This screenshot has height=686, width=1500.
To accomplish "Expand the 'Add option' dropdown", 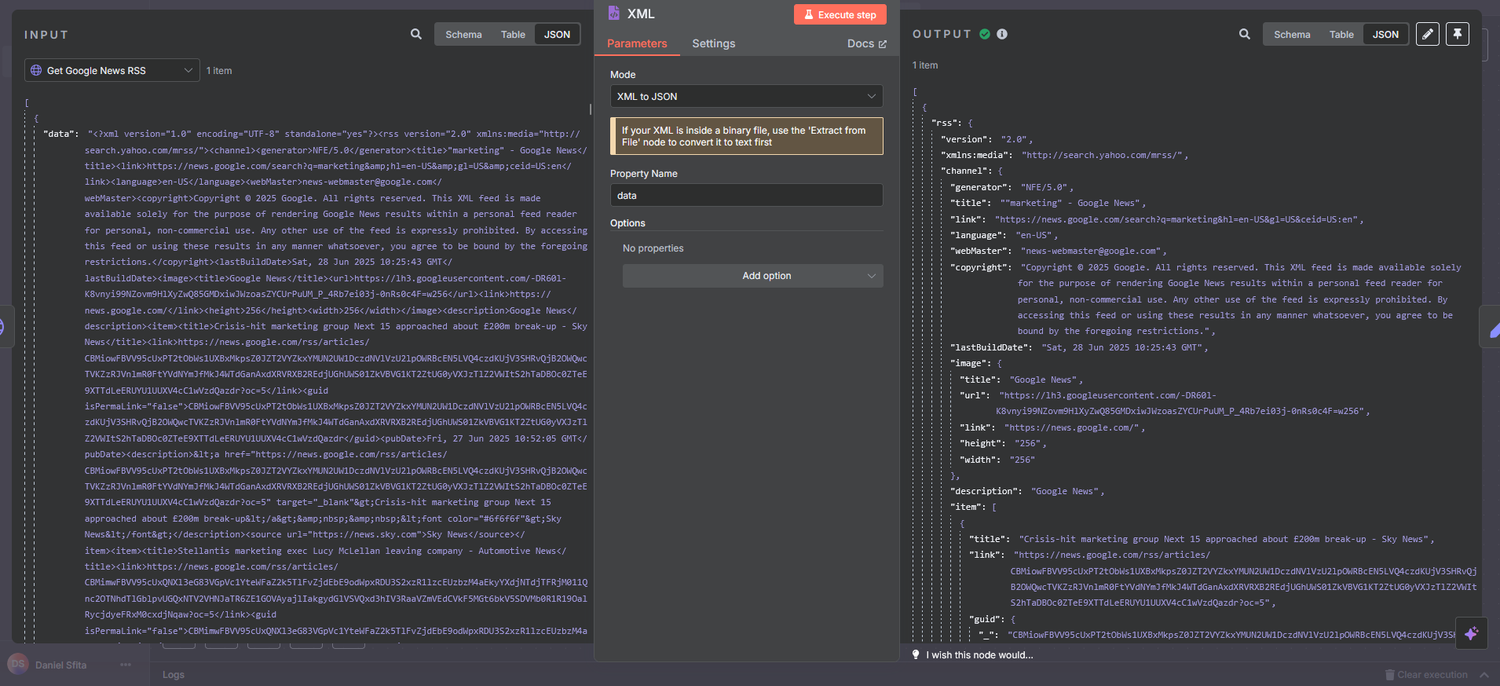I will [x=752, y=275].
